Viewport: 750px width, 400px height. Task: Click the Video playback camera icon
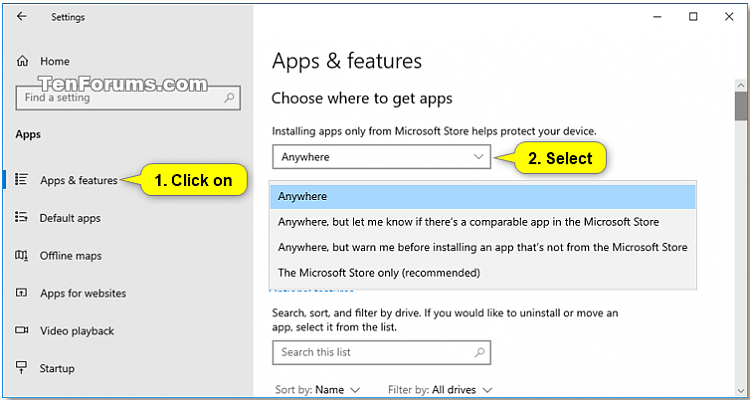(21, 330)
